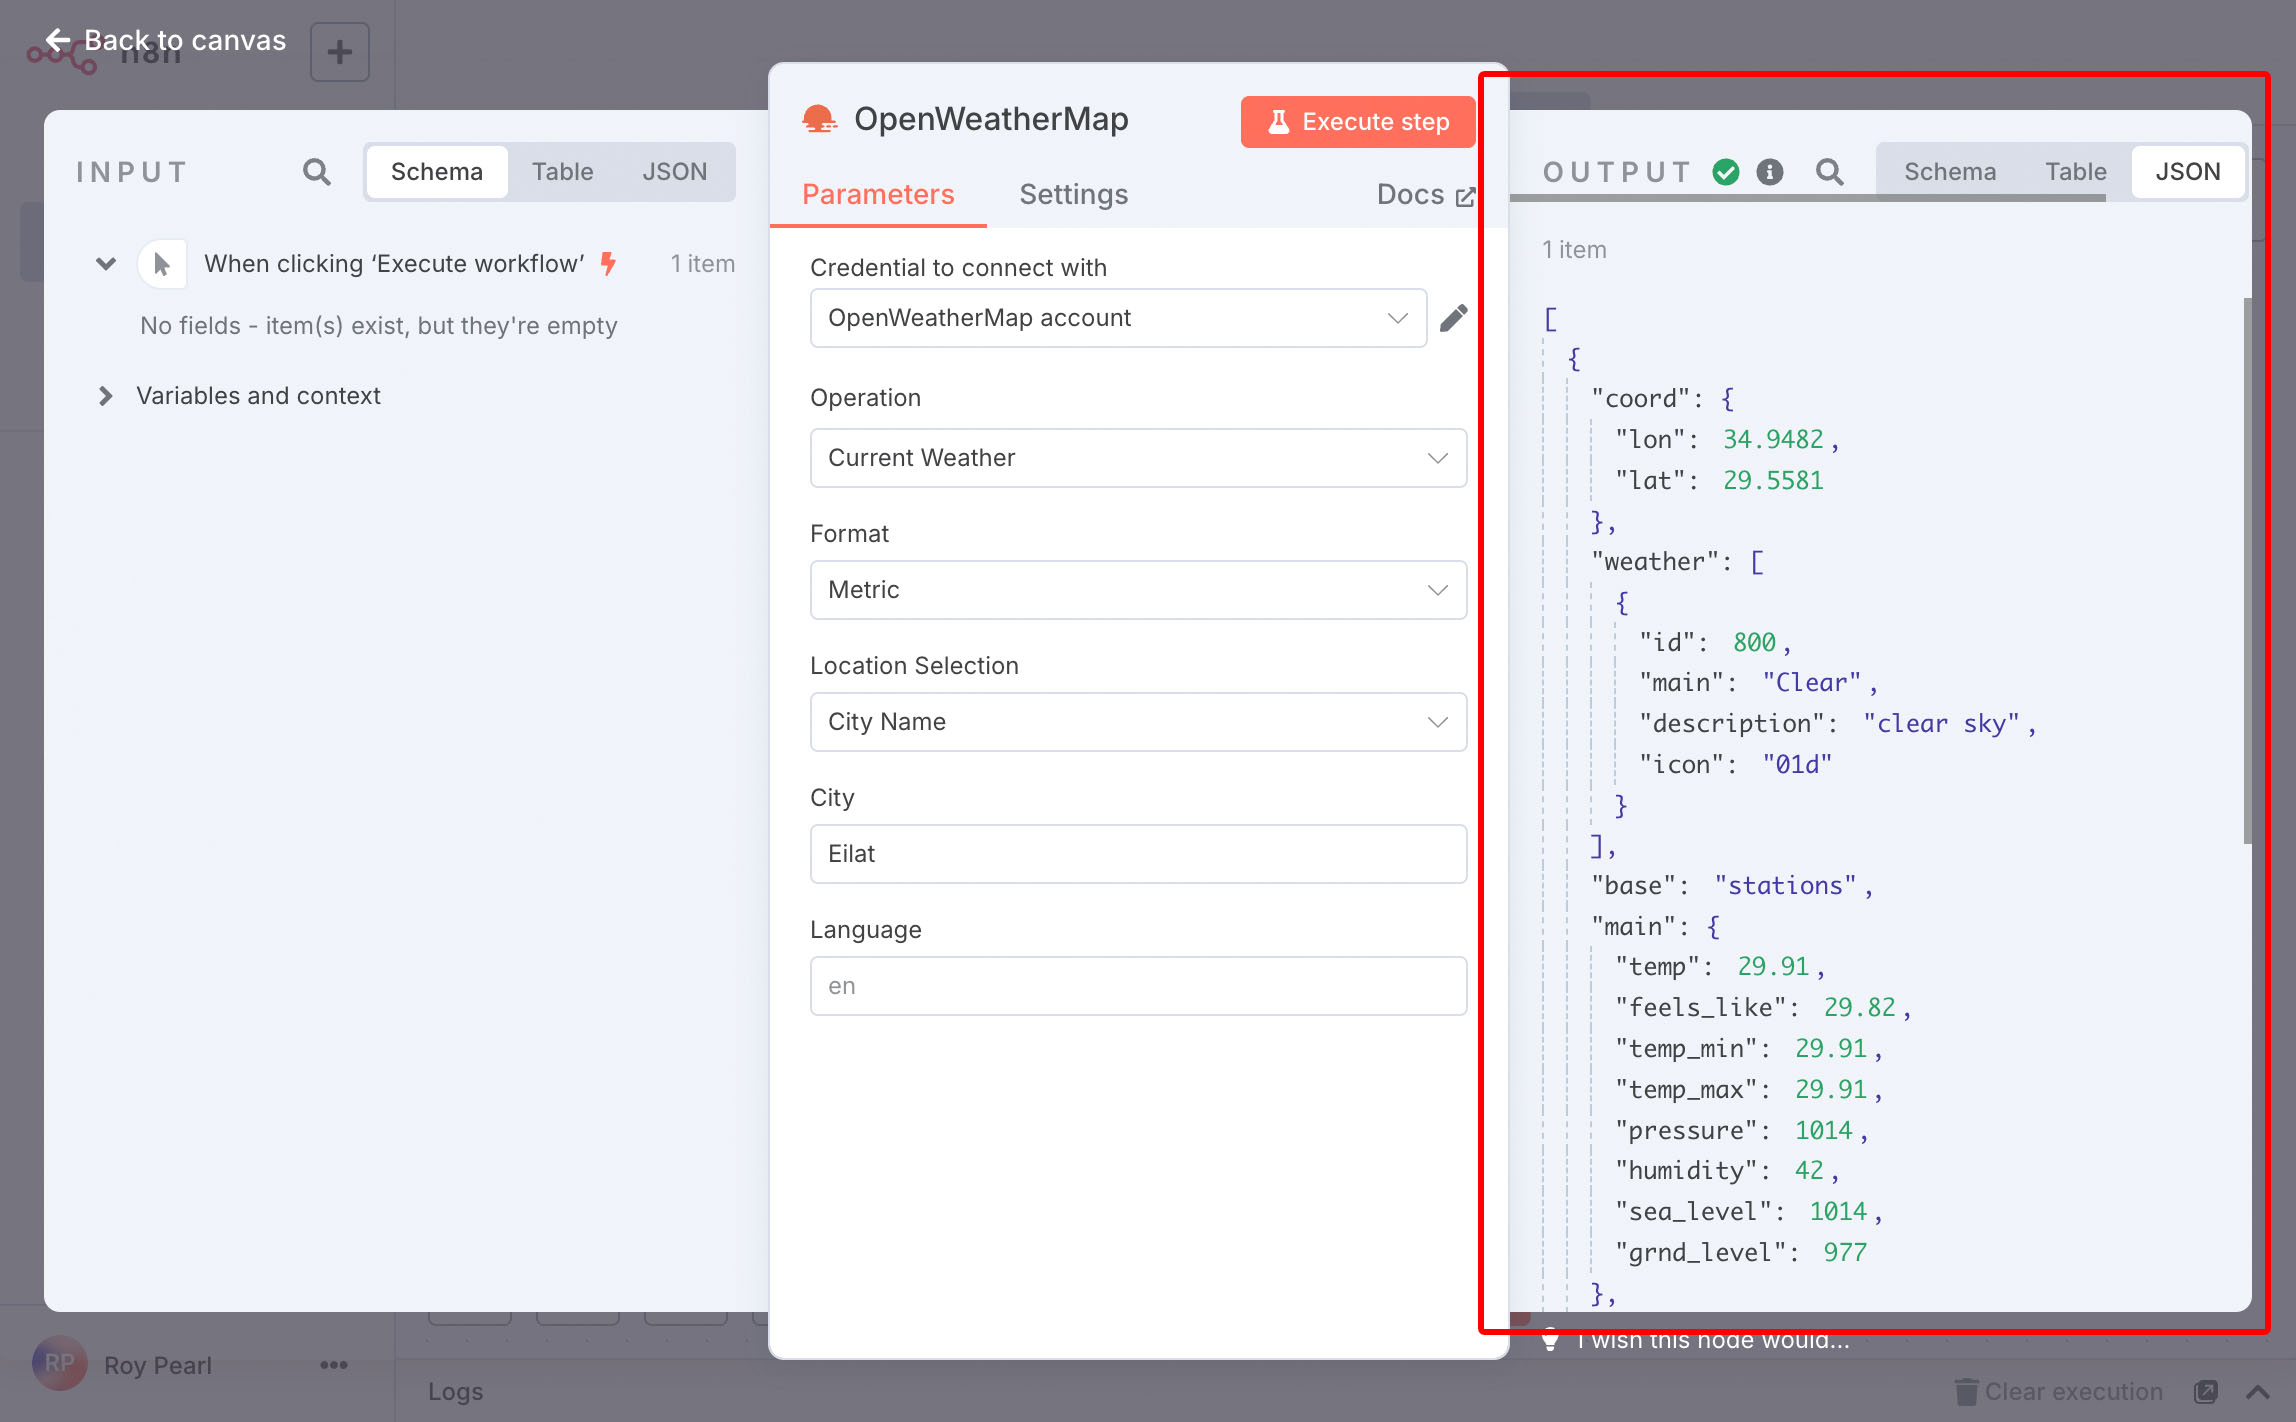Open the Settings tab
The height and width of the screenshot is (1422, 2296).
1073,194
